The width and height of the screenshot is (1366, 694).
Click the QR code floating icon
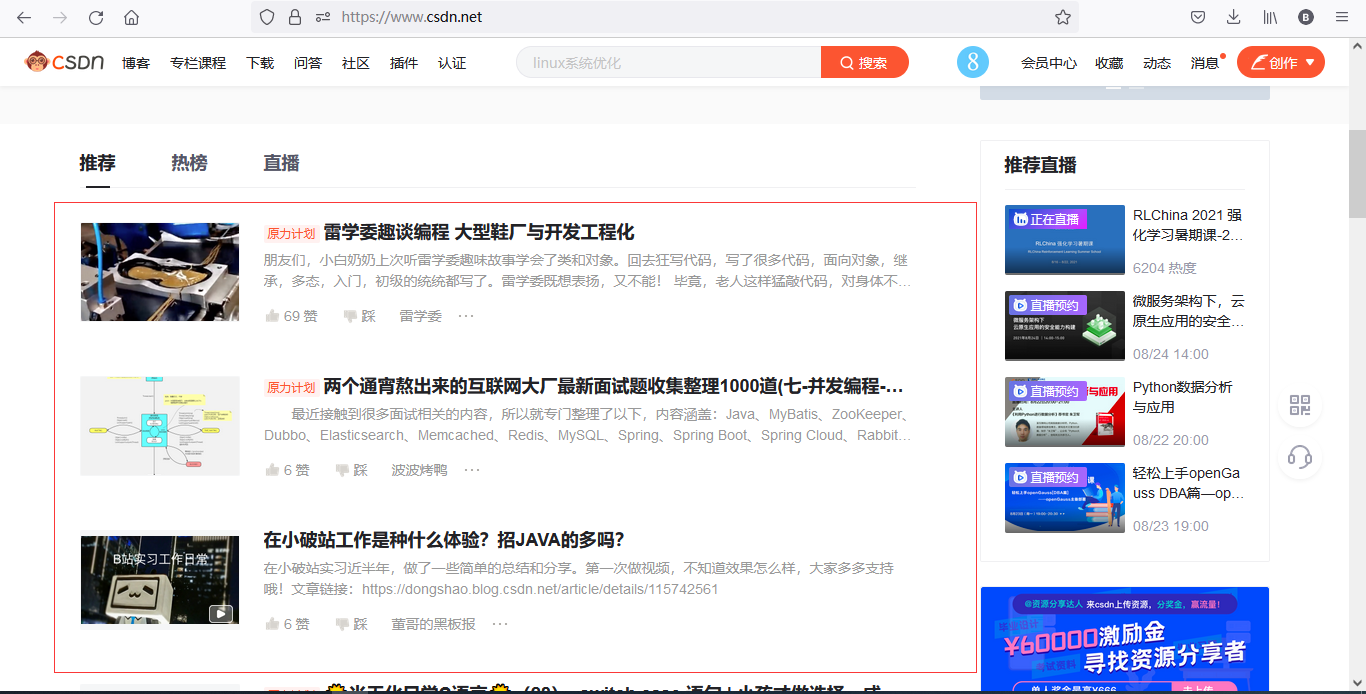pos(1300,405)
